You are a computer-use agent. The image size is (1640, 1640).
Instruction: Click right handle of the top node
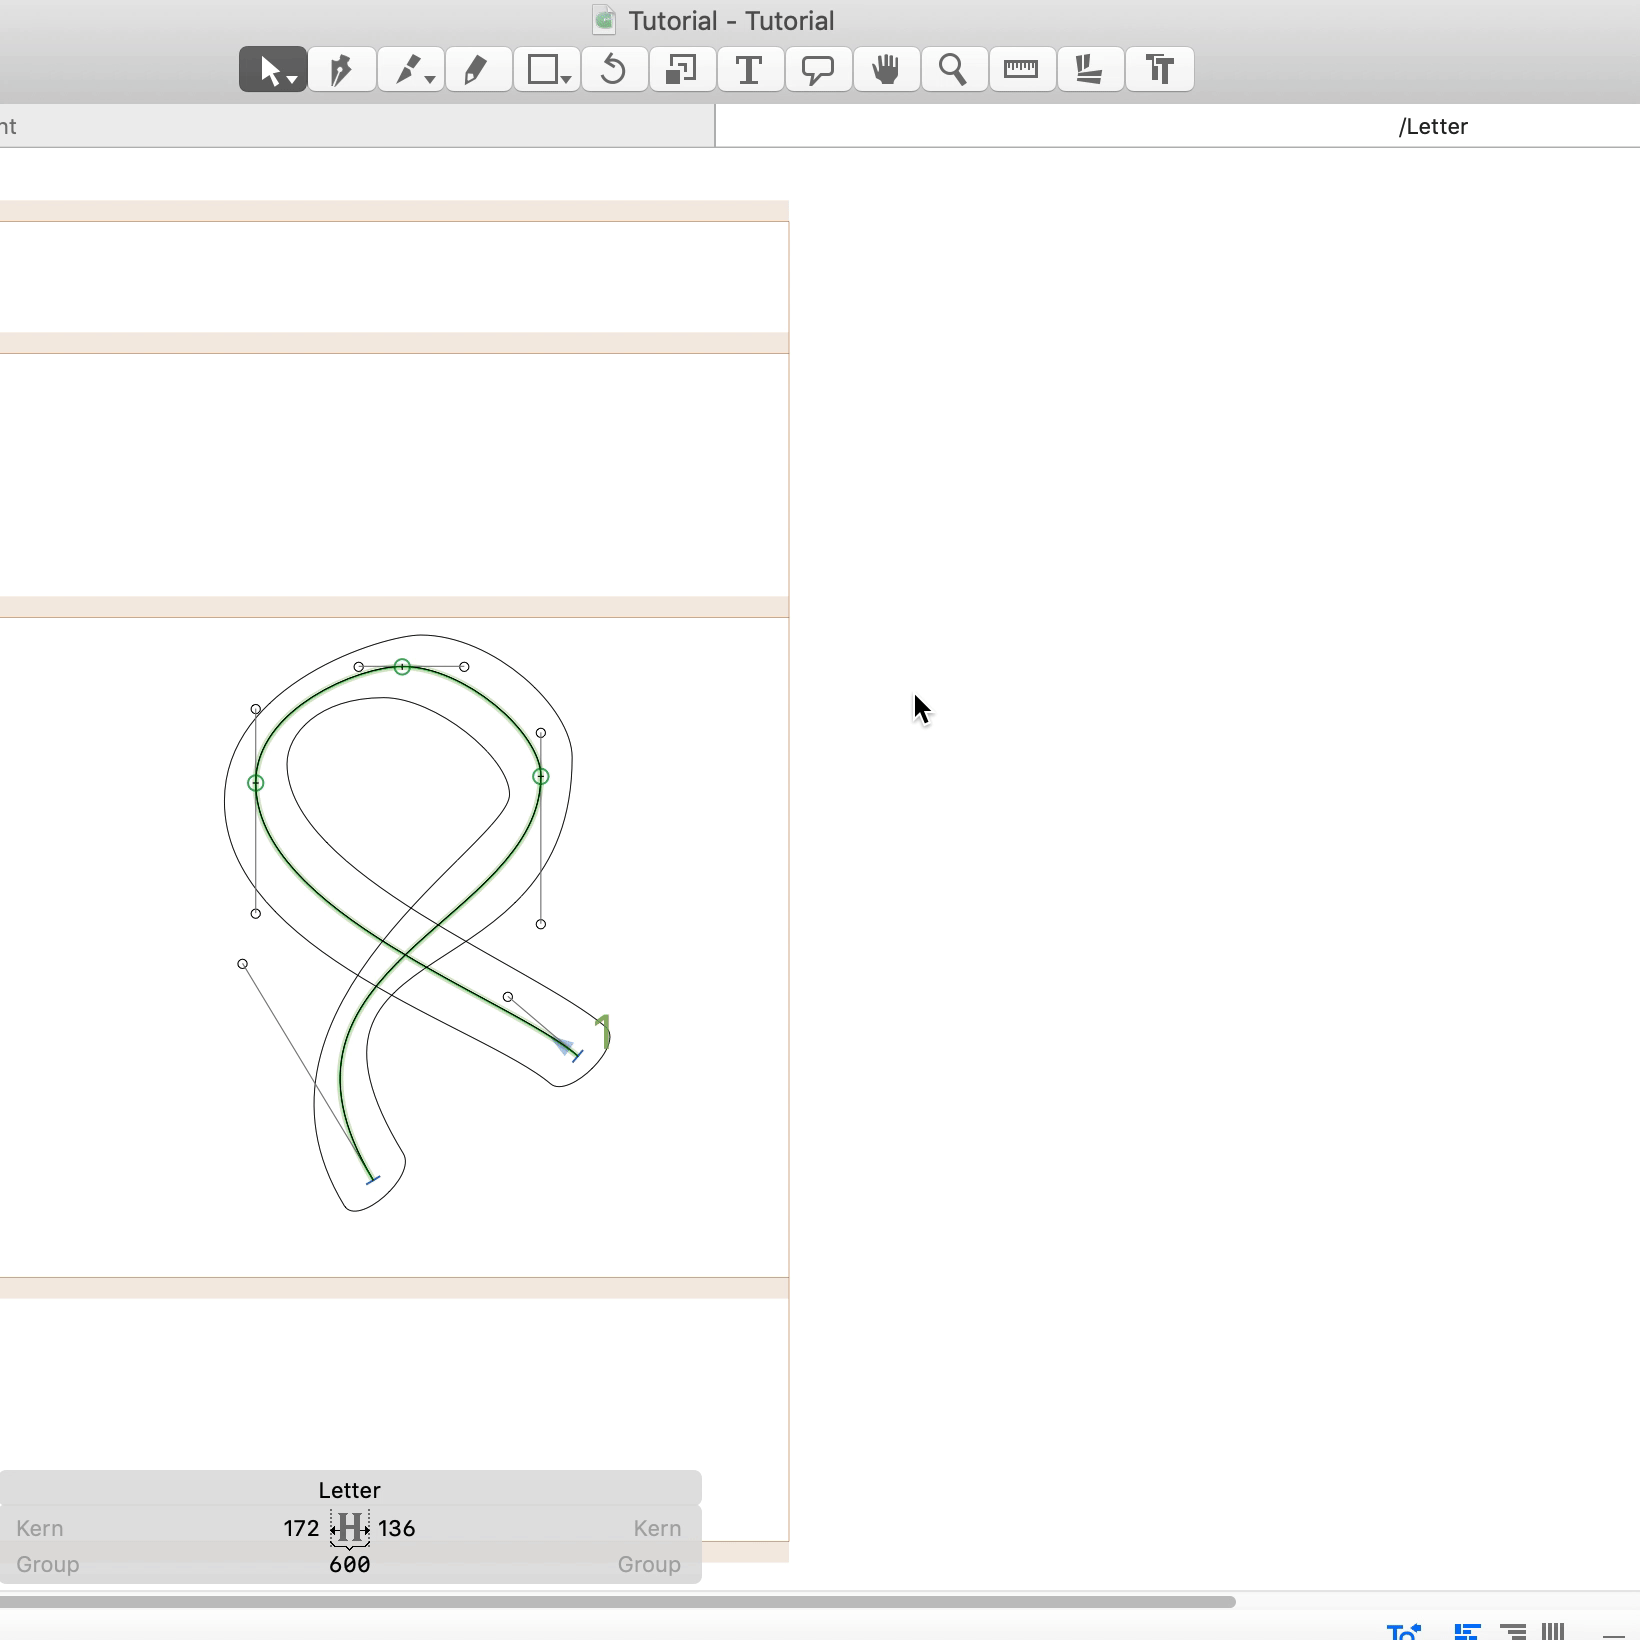pyautogui.click(x=464, y=667)
